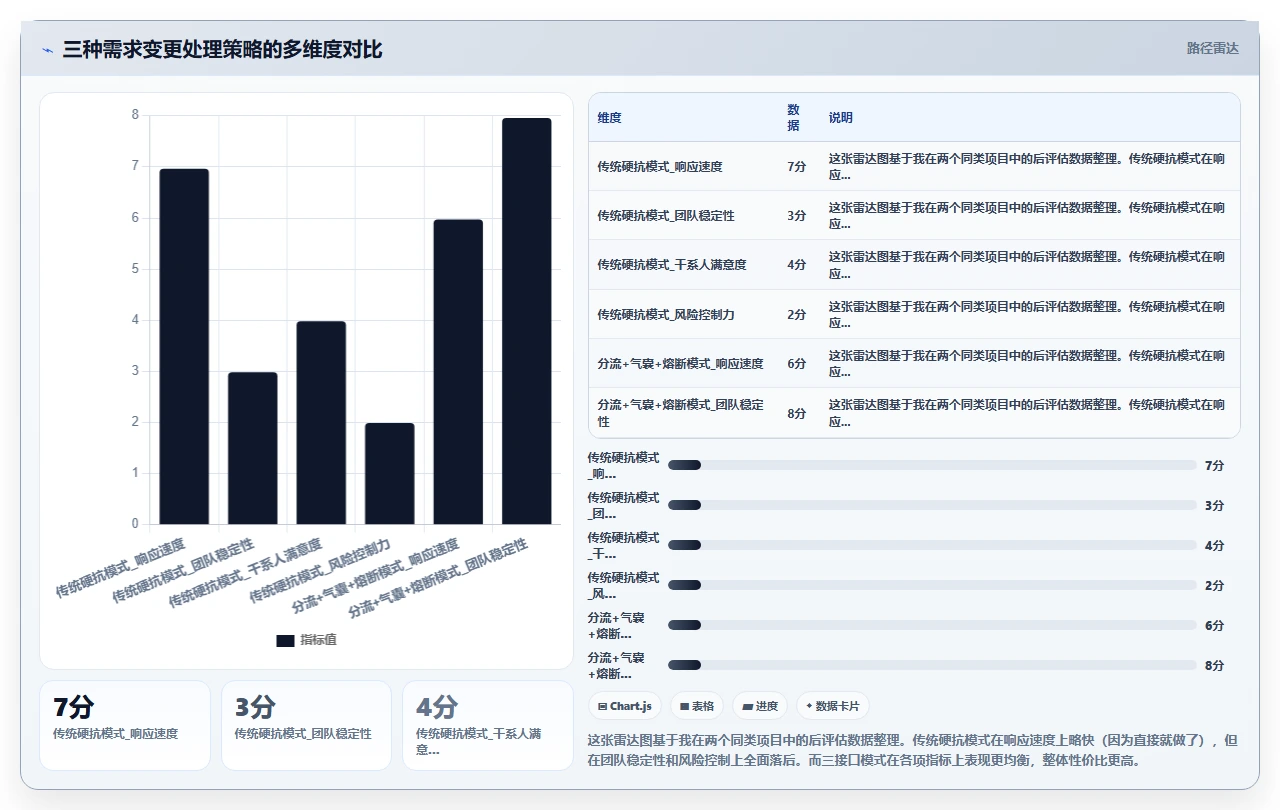This screenshot has height=810, width=1280.
Task: Click the 维度 column header
Action: 609,118
